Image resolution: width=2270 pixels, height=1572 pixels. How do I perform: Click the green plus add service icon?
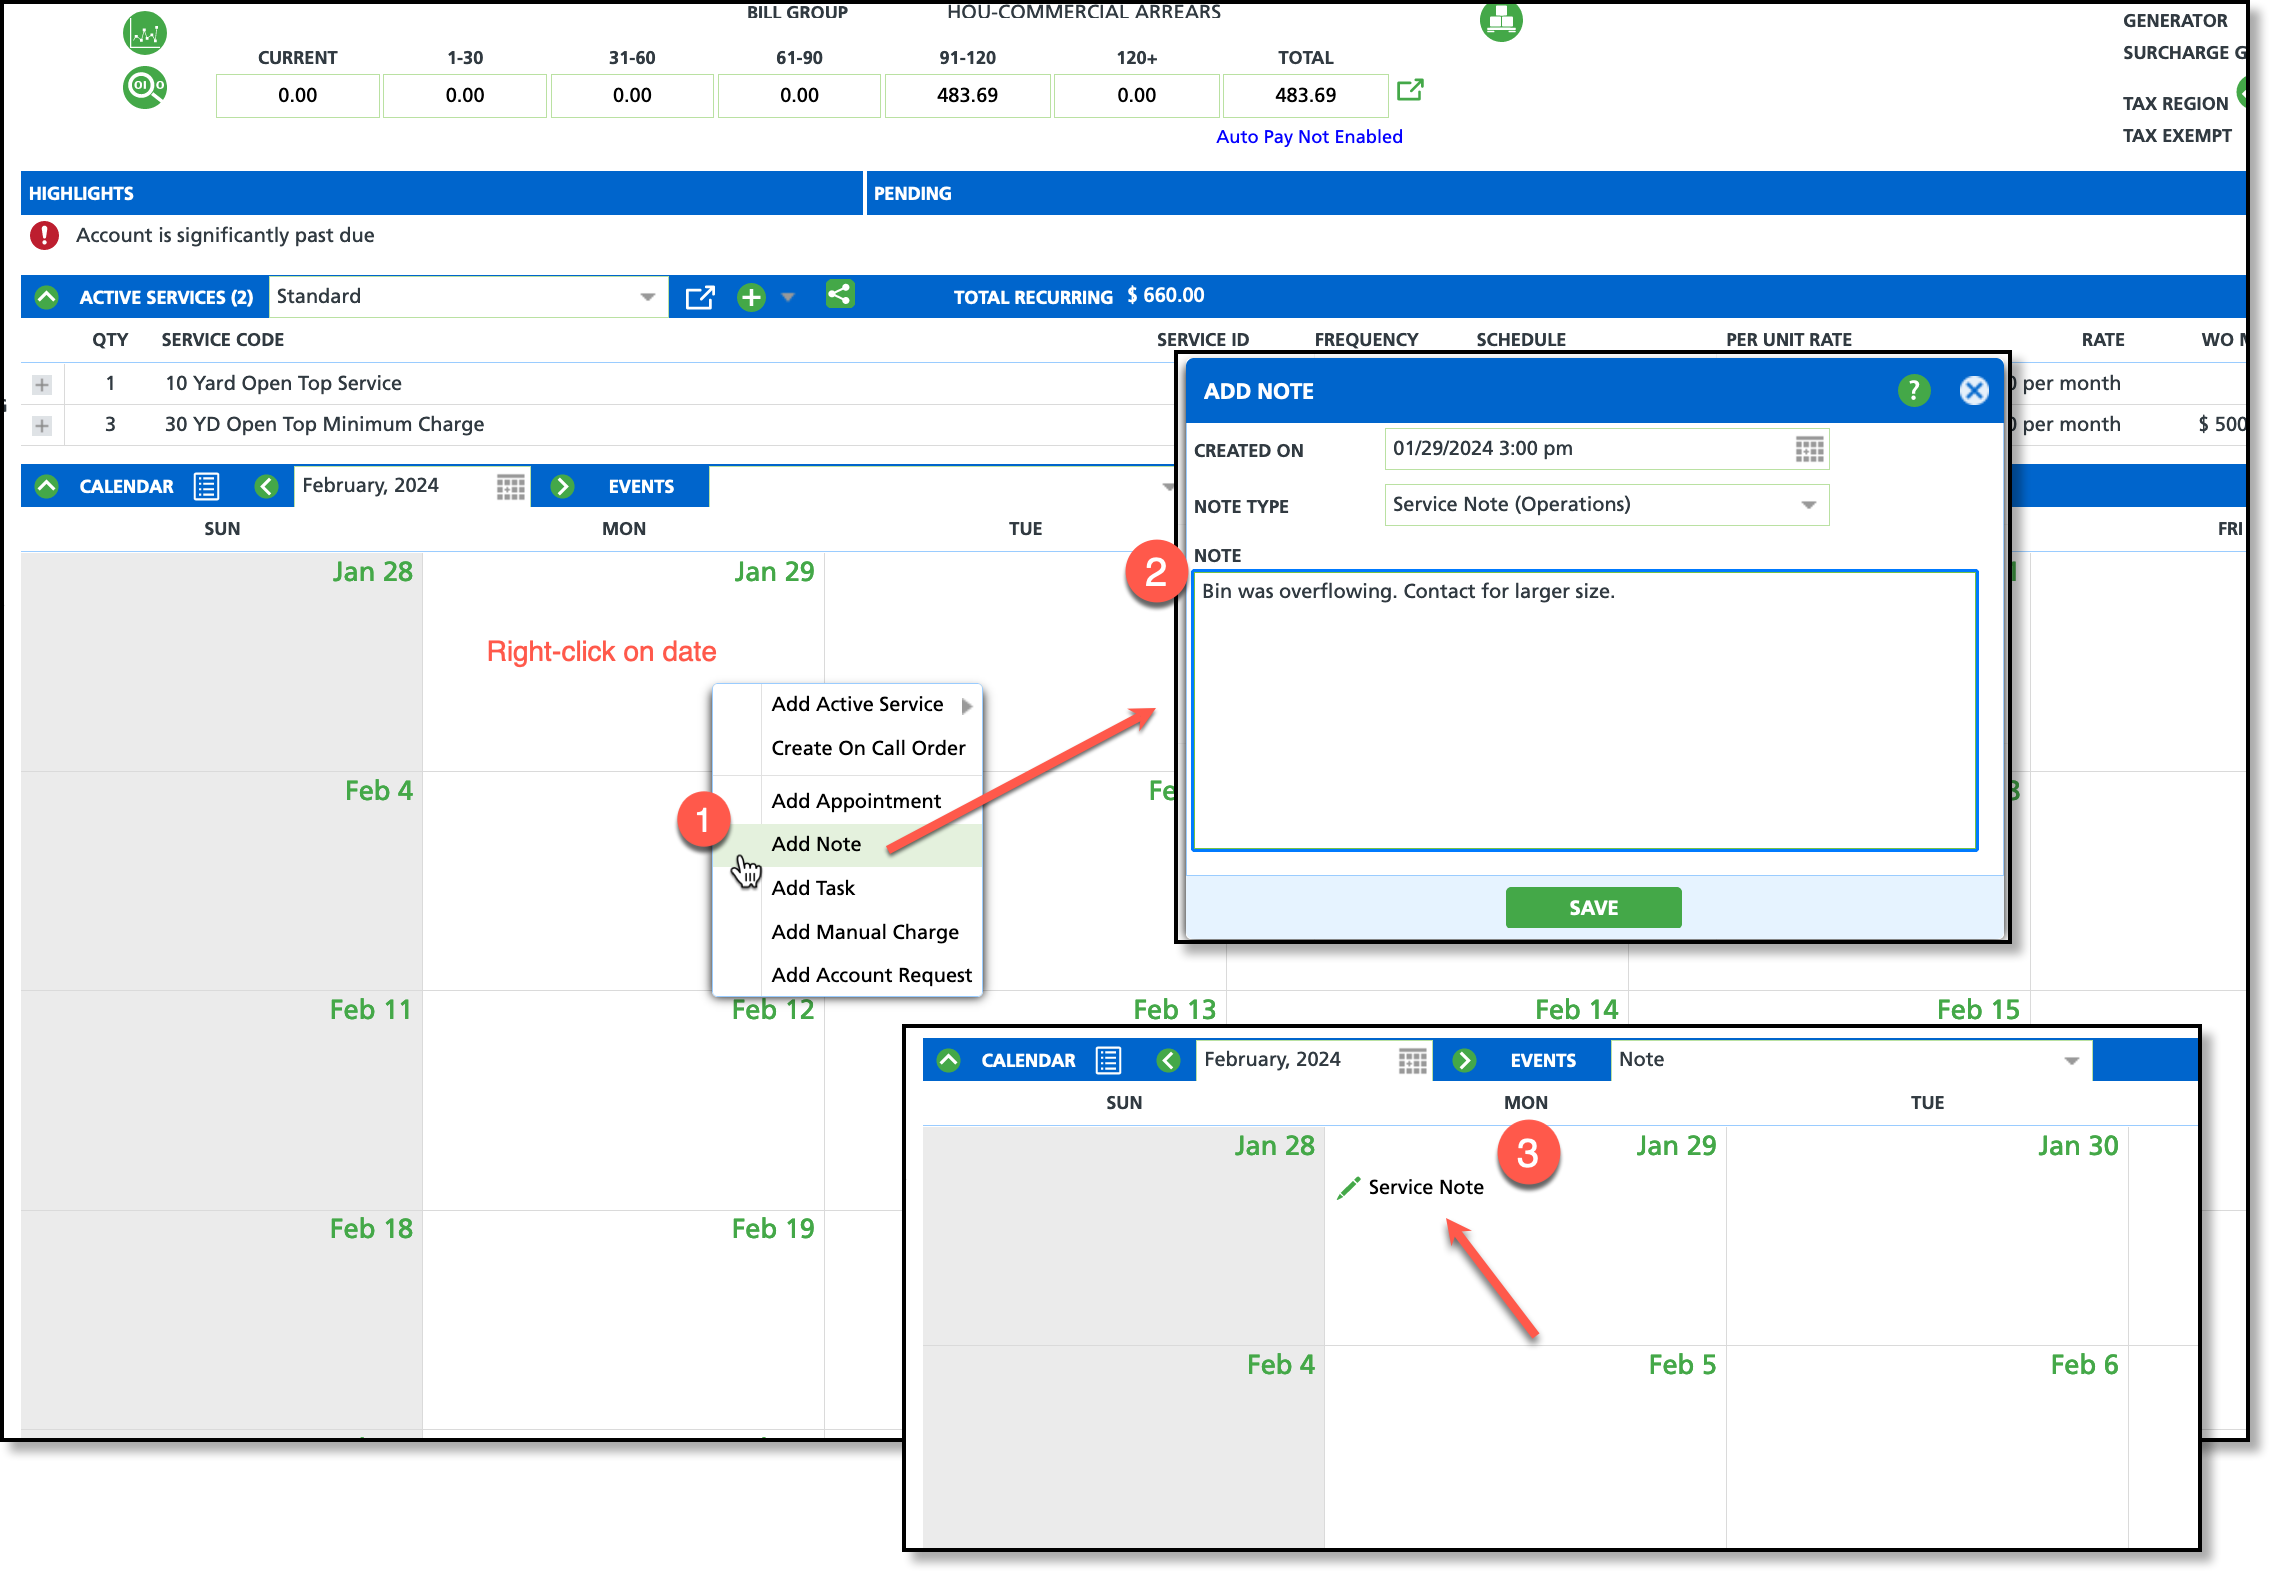tap(751, 297)
